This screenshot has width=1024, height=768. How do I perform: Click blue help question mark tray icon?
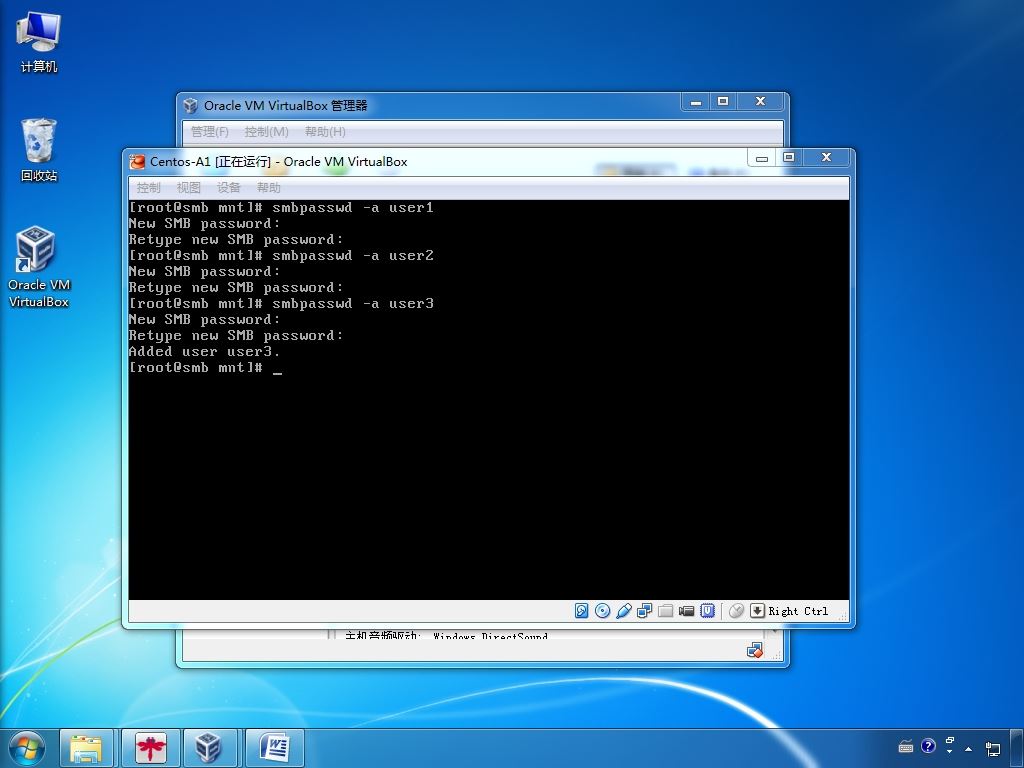(928, 746)
